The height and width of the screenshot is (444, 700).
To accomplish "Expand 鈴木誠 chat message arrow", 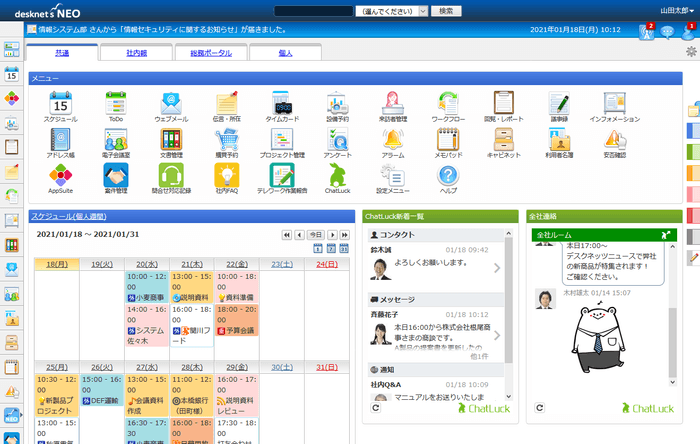I will coord(497,268).
